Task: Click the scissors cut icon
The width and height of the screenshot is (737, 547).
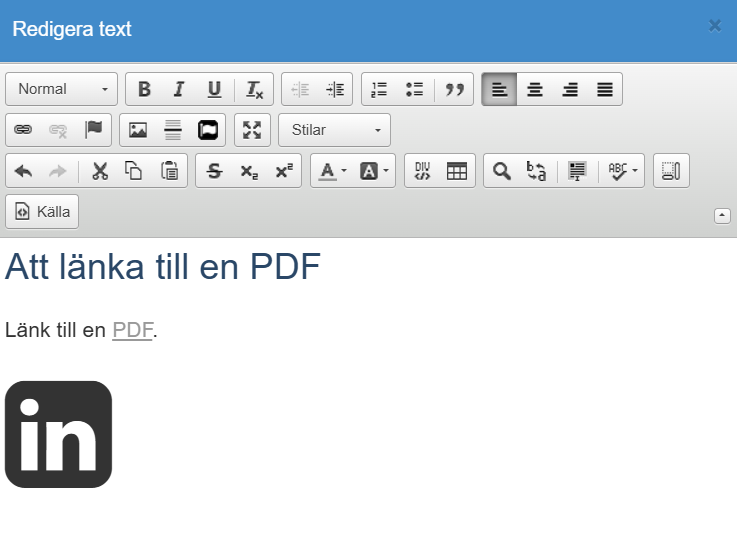Action: 100,171
